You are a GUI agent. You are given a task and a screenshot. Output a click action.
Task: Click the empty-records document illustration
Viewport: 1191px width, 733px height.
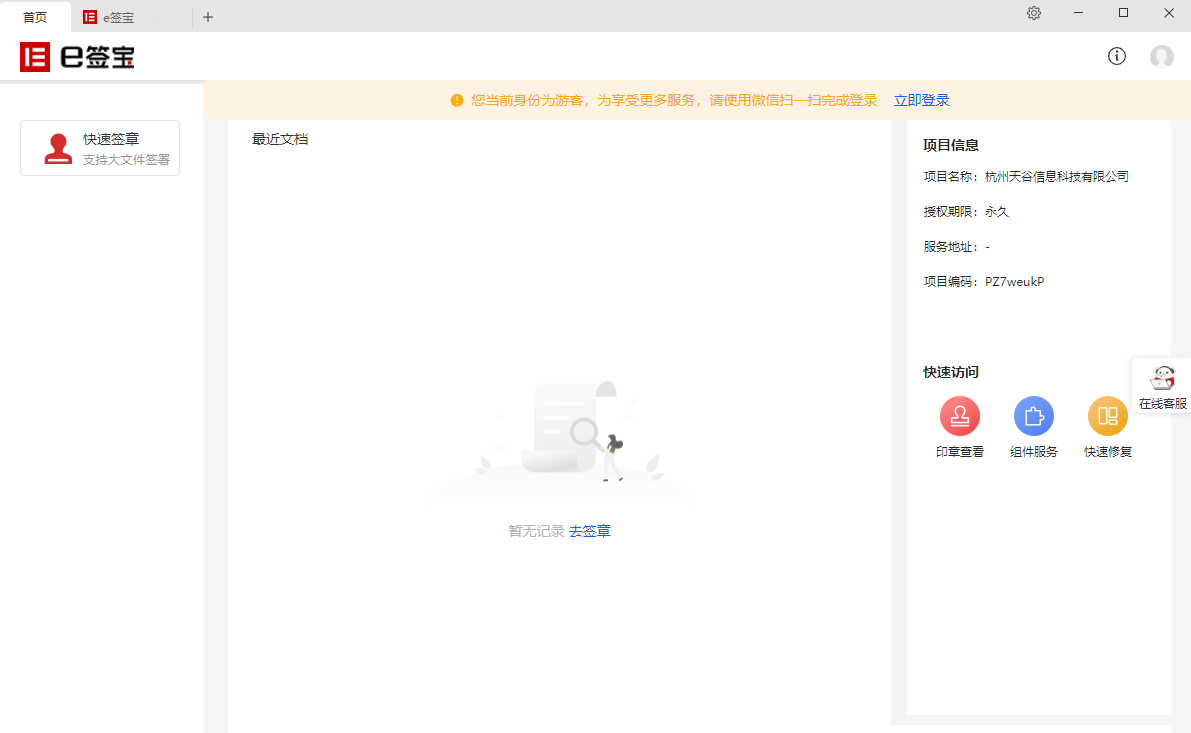coord(570,432)
